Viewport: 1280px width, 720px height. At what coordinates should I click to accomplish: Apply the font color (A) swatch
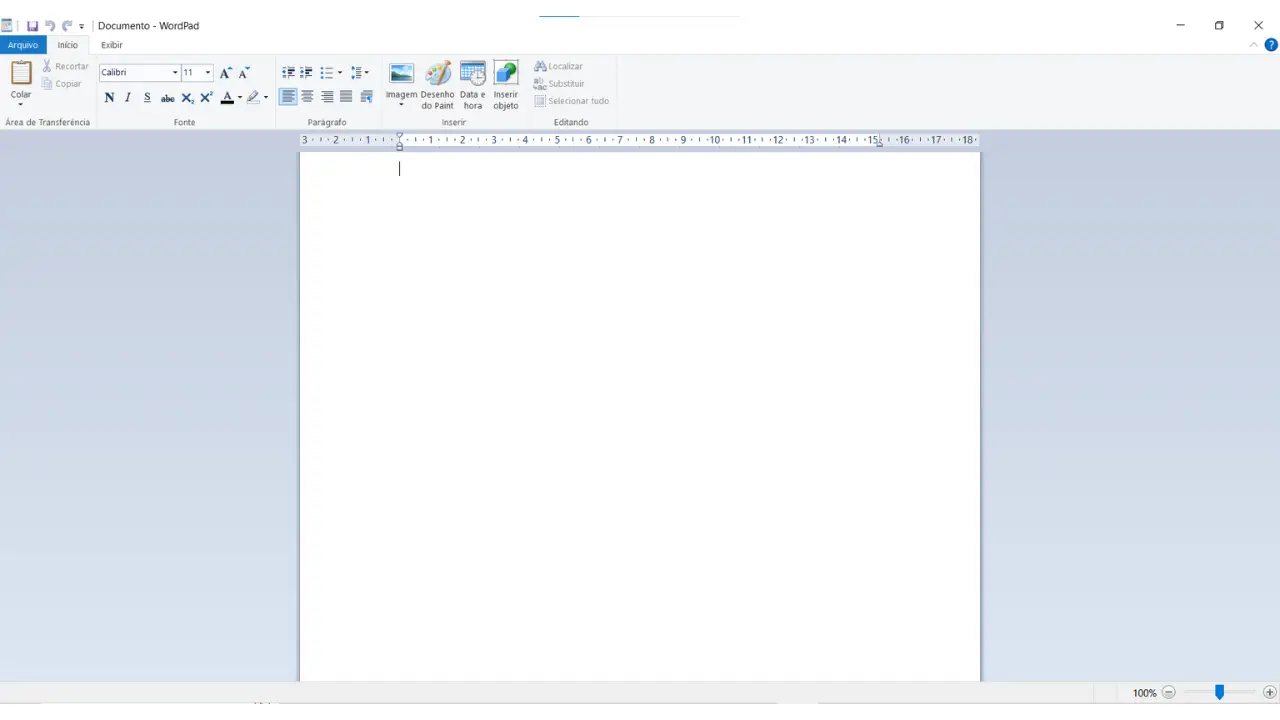click(227, 97)
